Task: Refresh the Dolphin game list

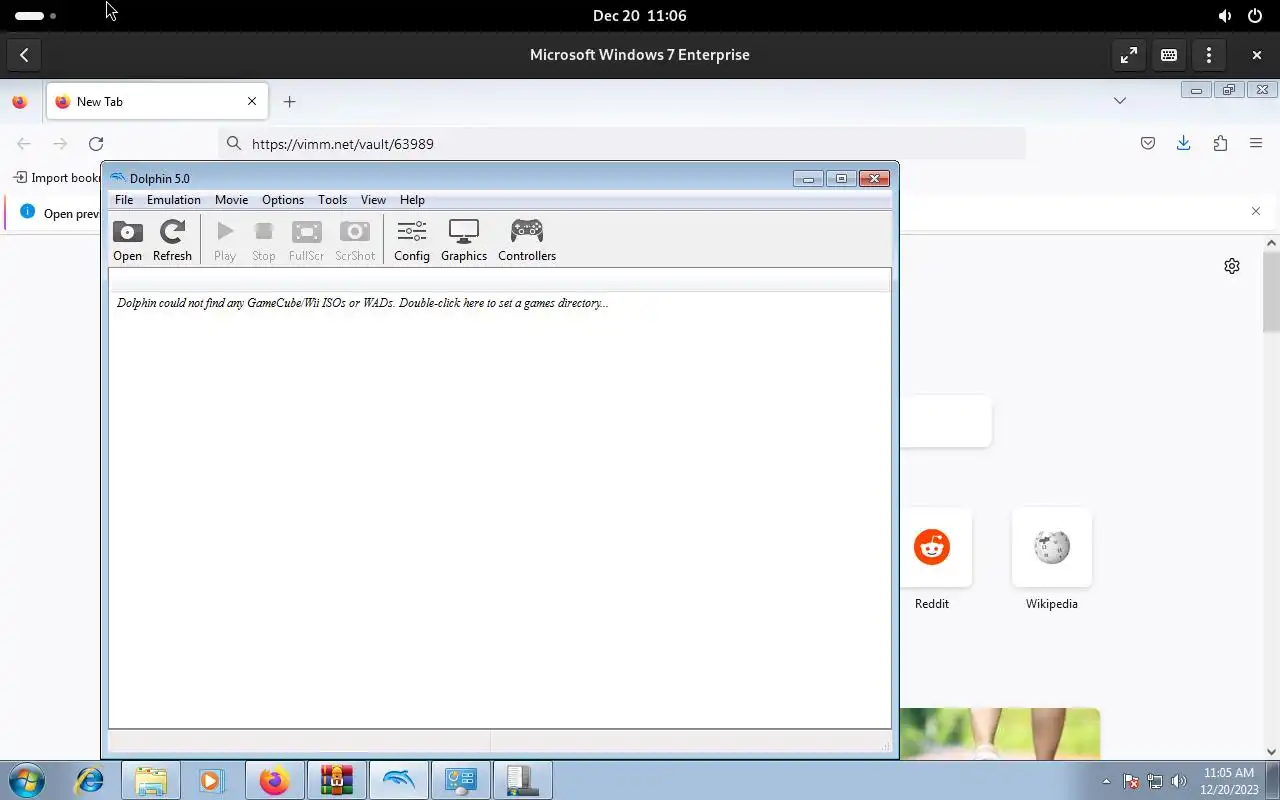Action: (172, 241)
